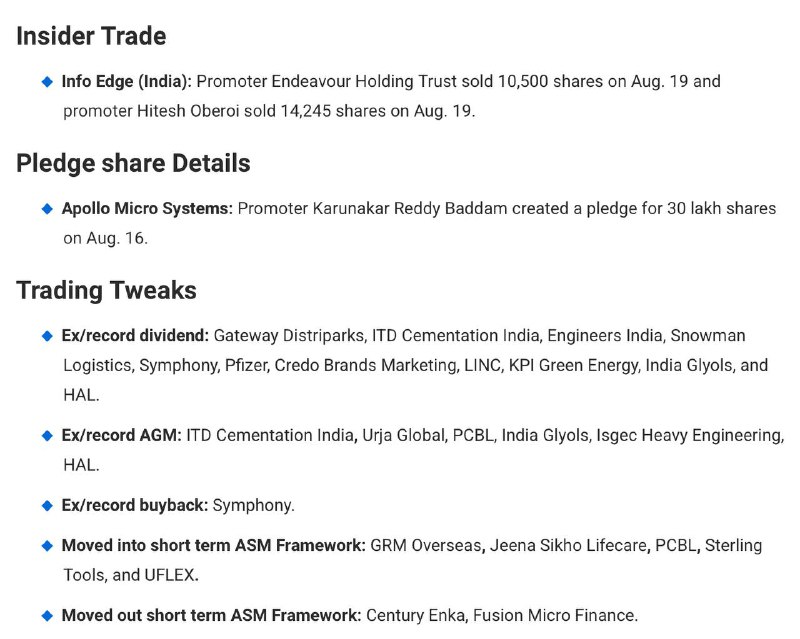This screenshot has height=639, width=800.
Task: Click the diamond bullet beside Ex/record buyback
Action: (47, 505)
